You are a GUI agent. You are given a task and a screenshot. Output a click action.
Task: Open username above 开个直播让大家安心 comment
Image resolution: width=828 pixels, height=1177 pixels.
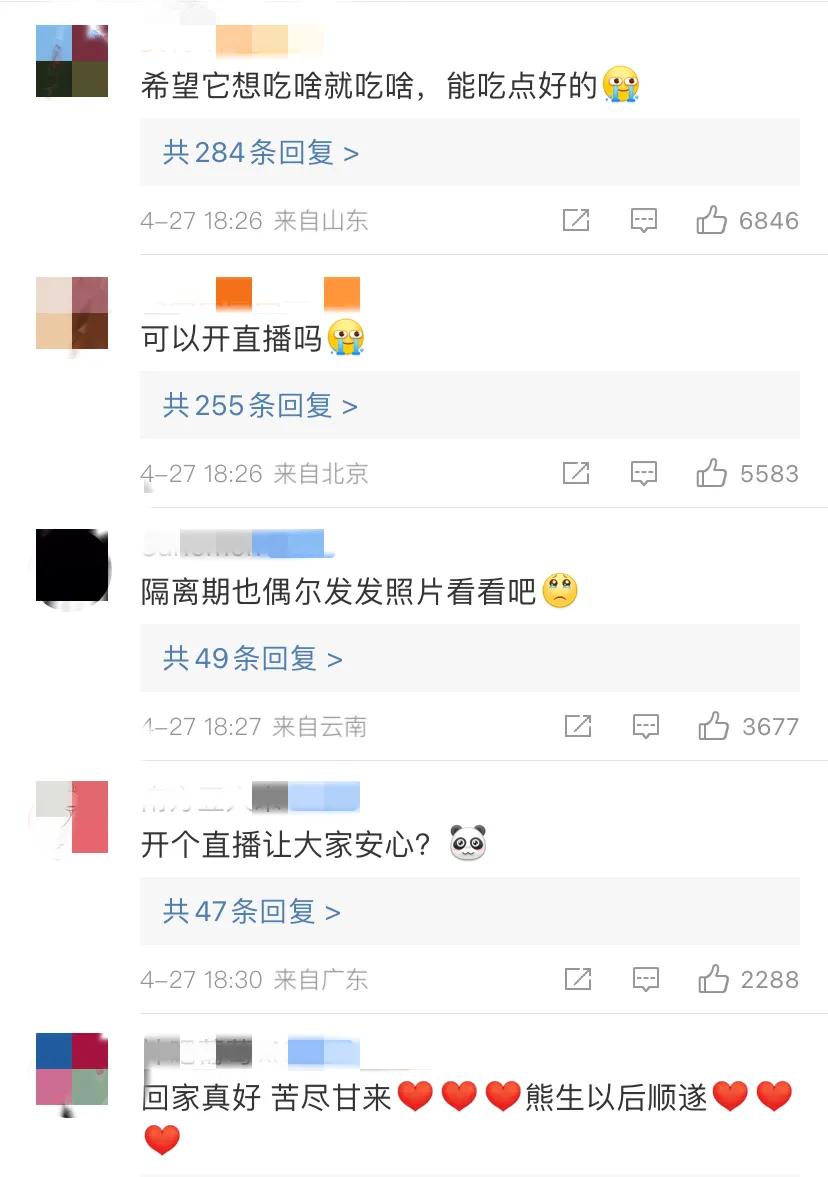[x=250, y=796]
